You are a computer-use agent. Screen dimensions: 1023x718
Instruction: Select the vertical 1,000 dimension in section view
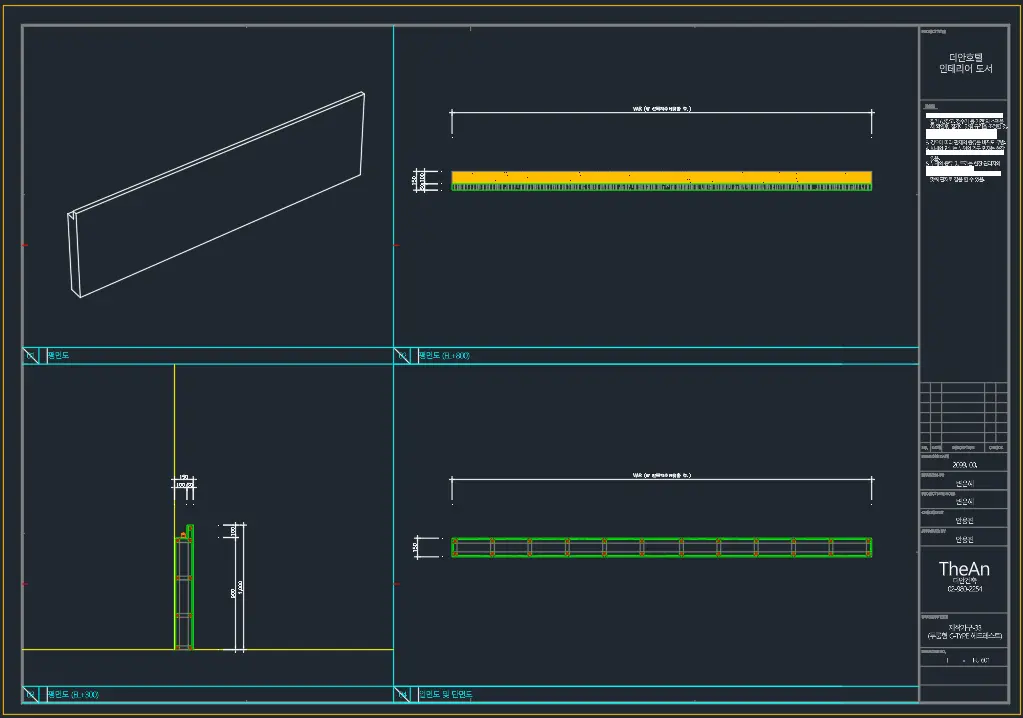(241, 587)
